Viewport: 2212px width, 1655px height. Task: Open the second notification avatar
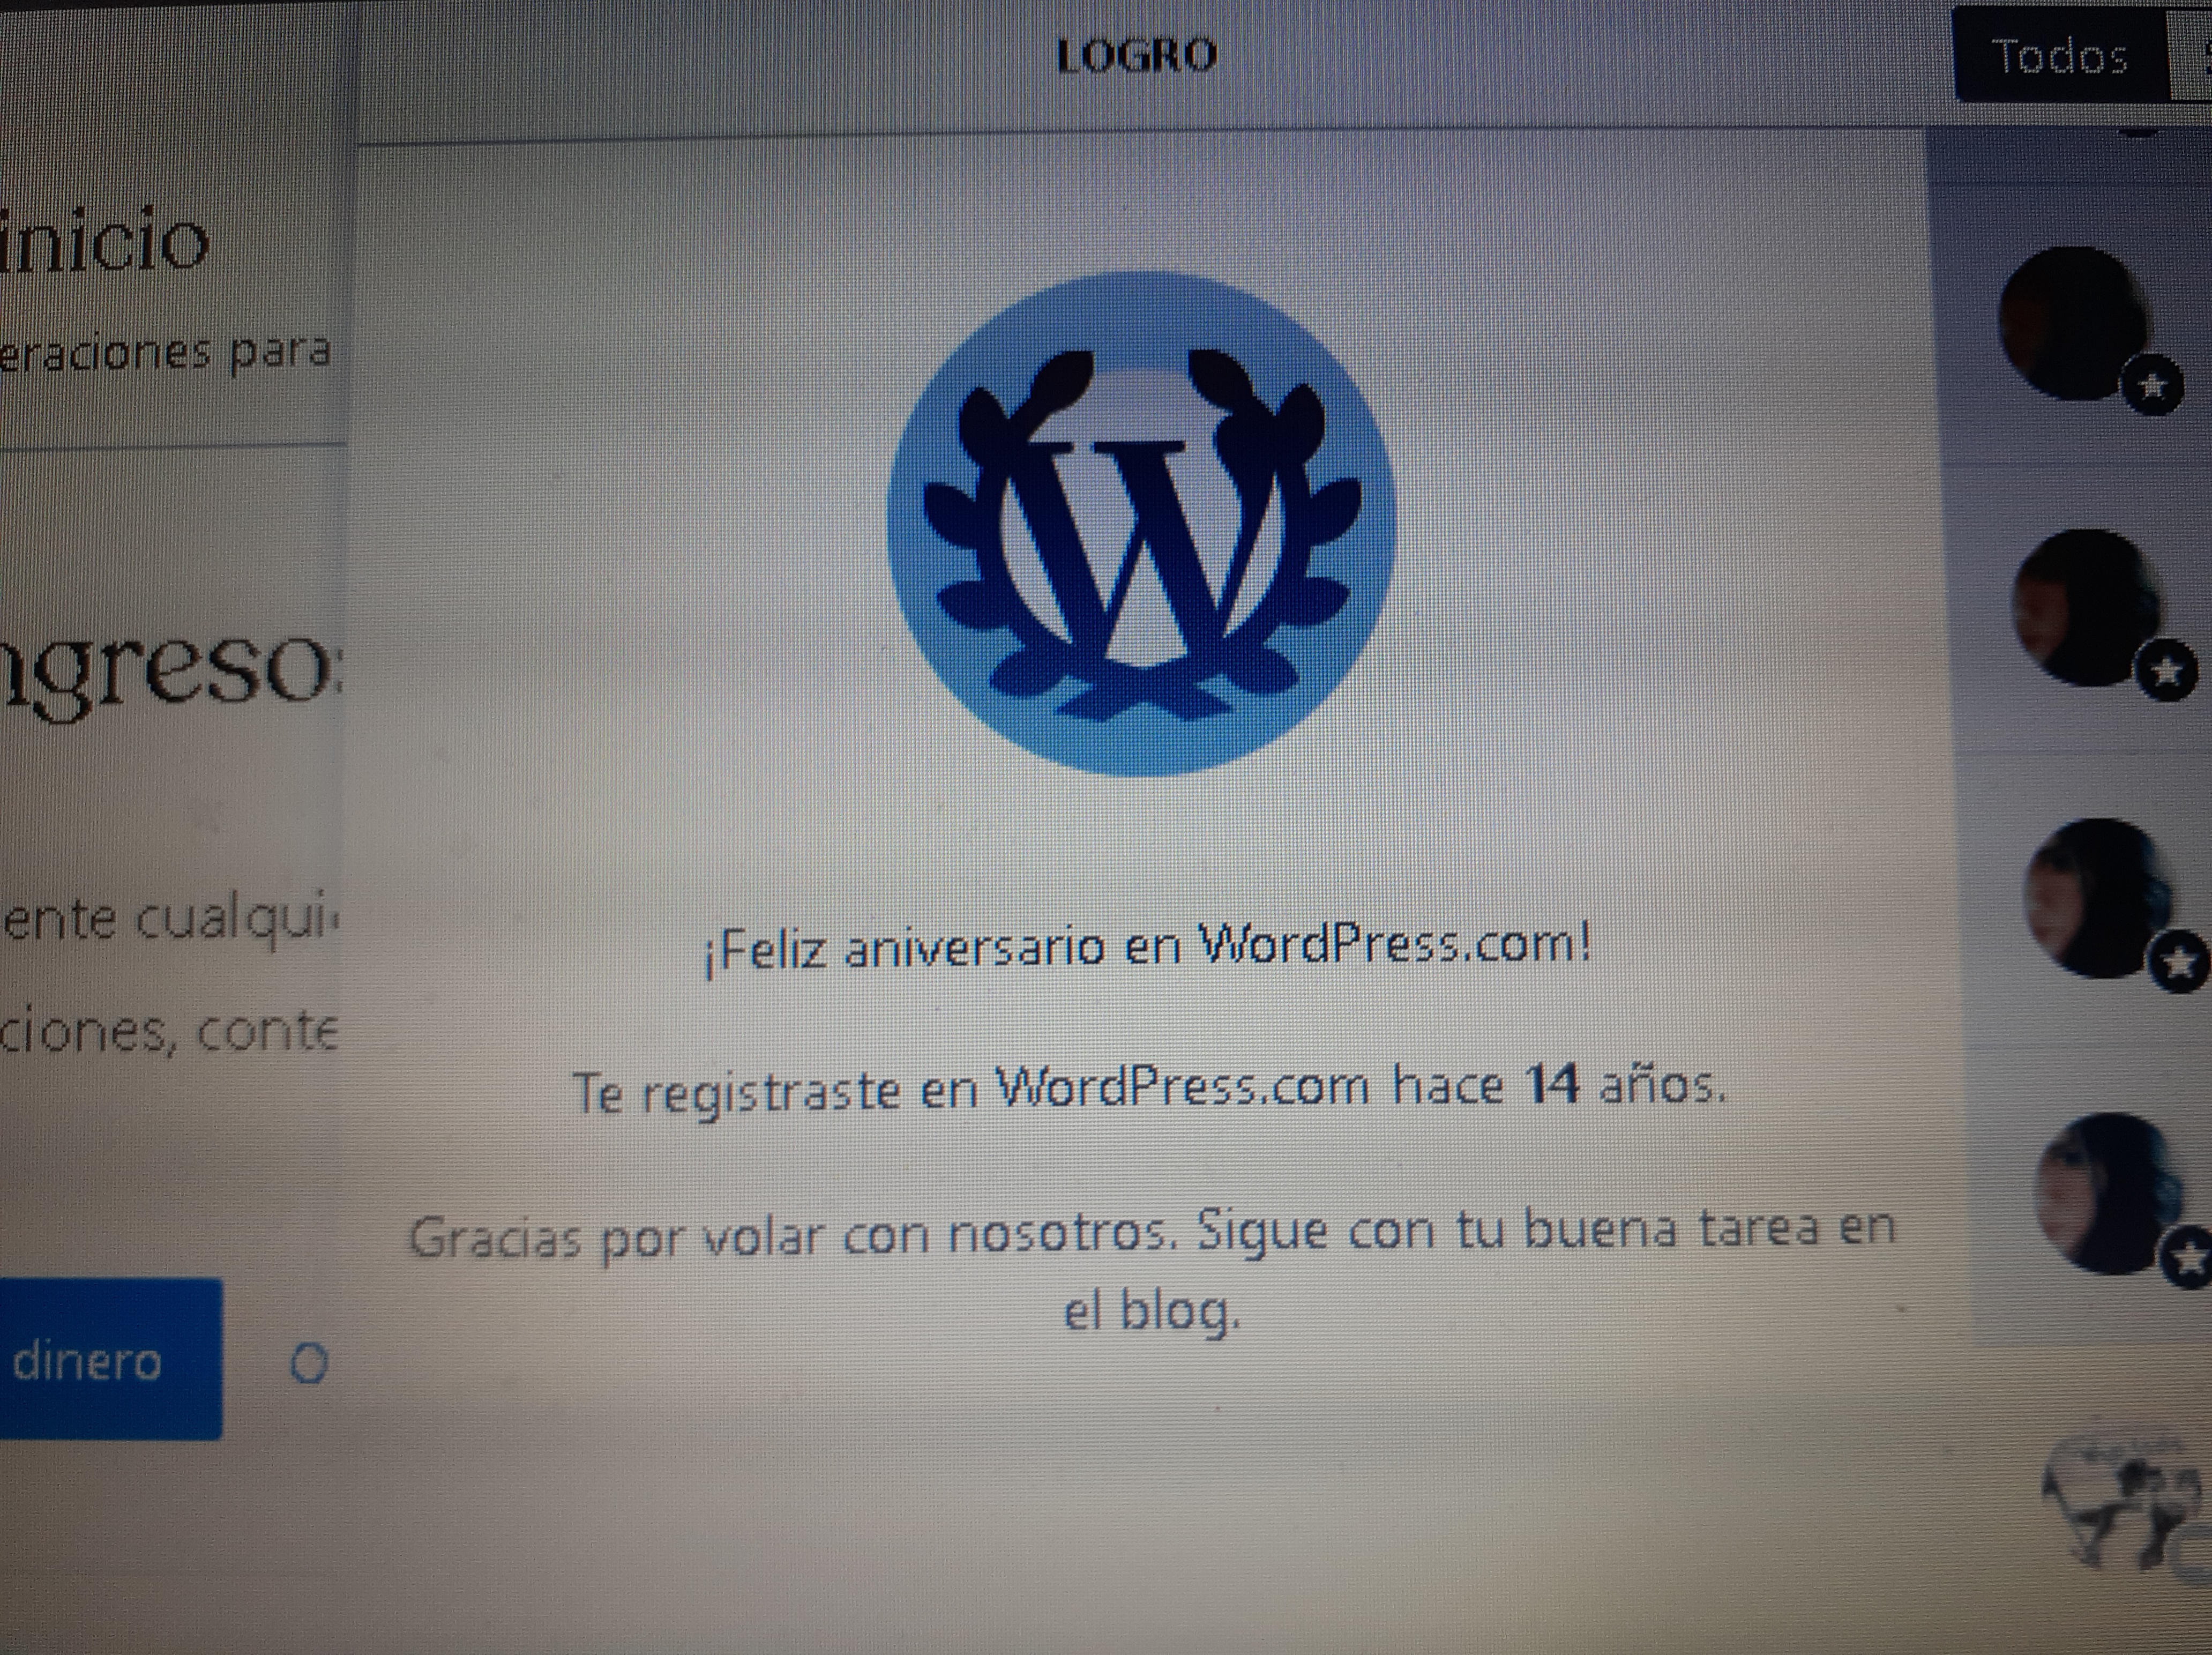pyautogui.click(x=2085, y=607)
